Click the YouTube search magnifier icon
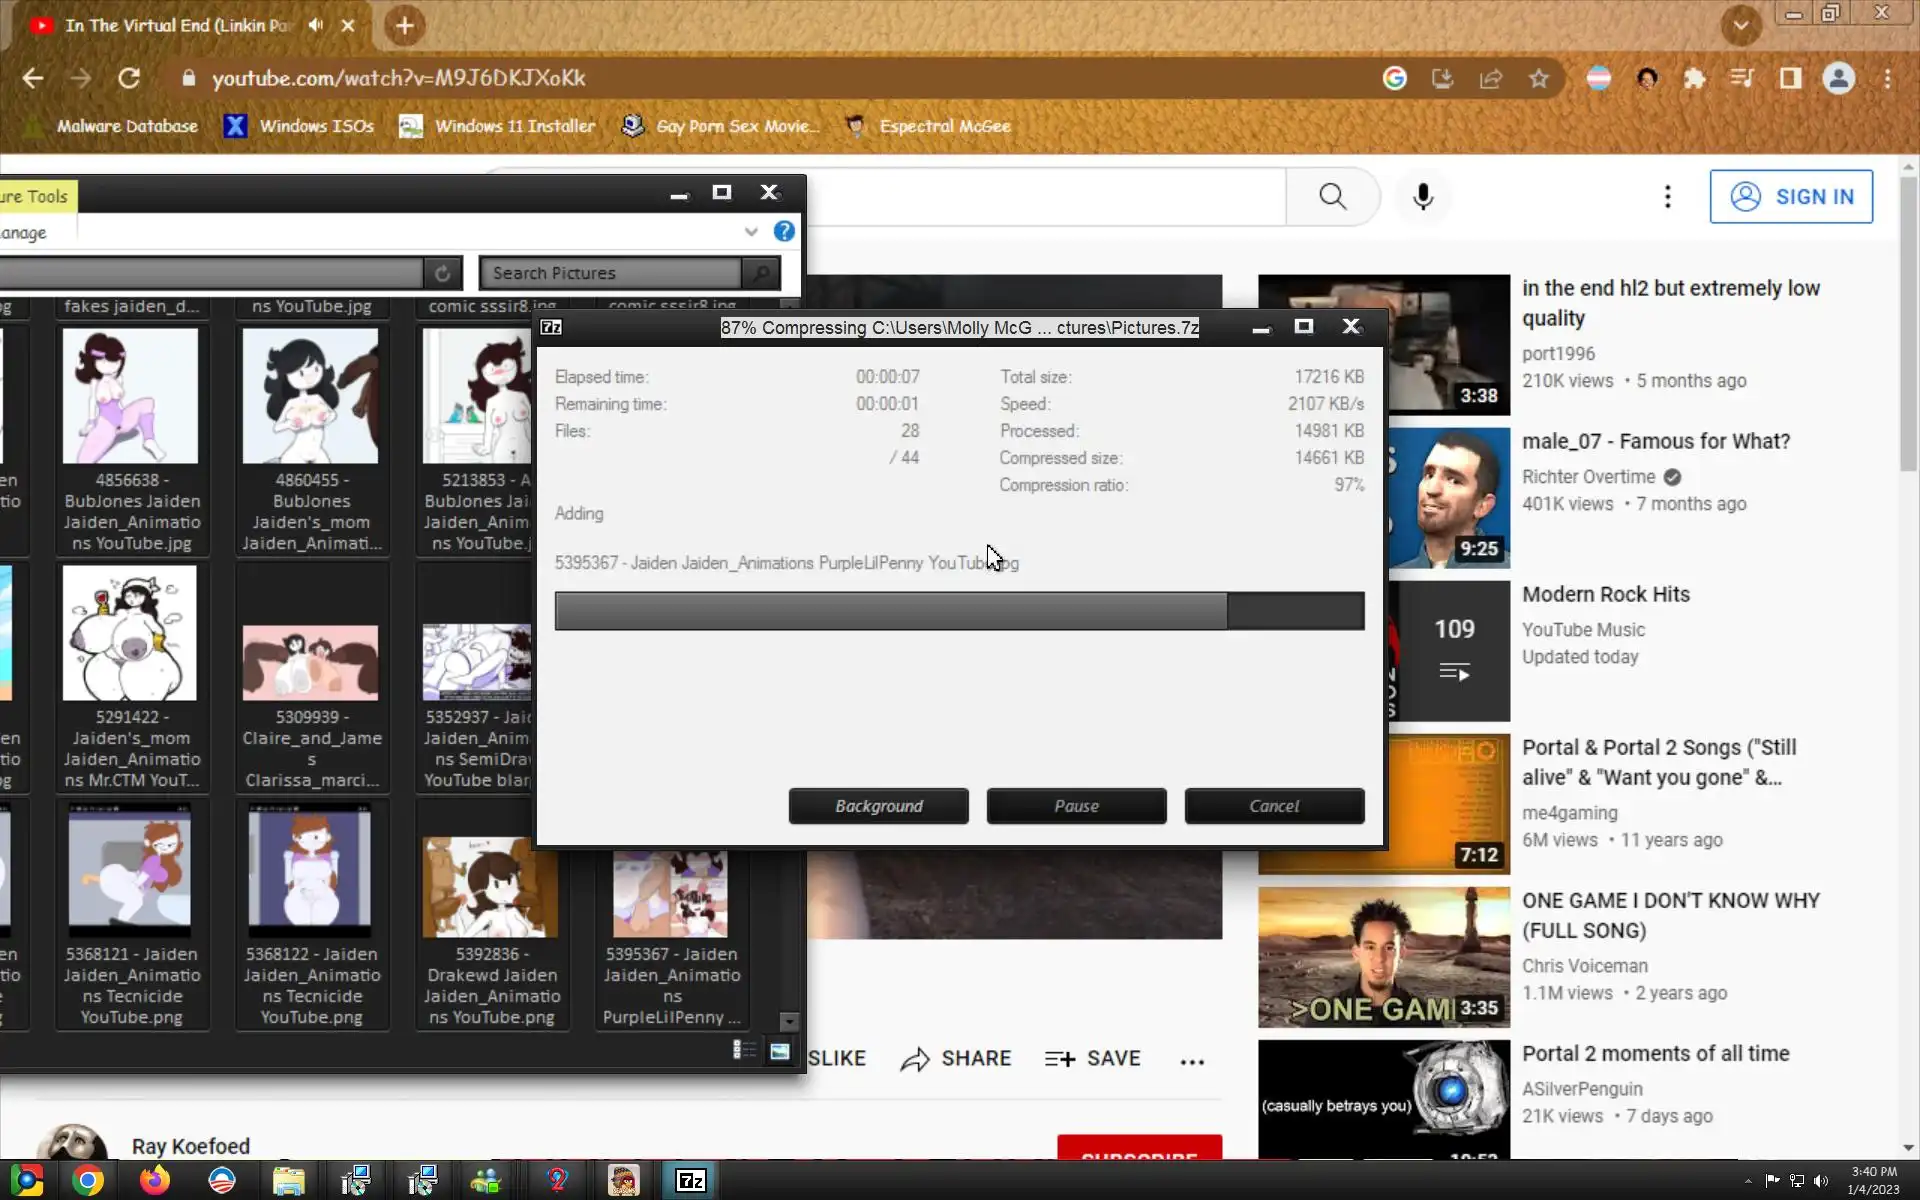The width and height of the screenshot is (1920, 1200). click(1332, 197)
